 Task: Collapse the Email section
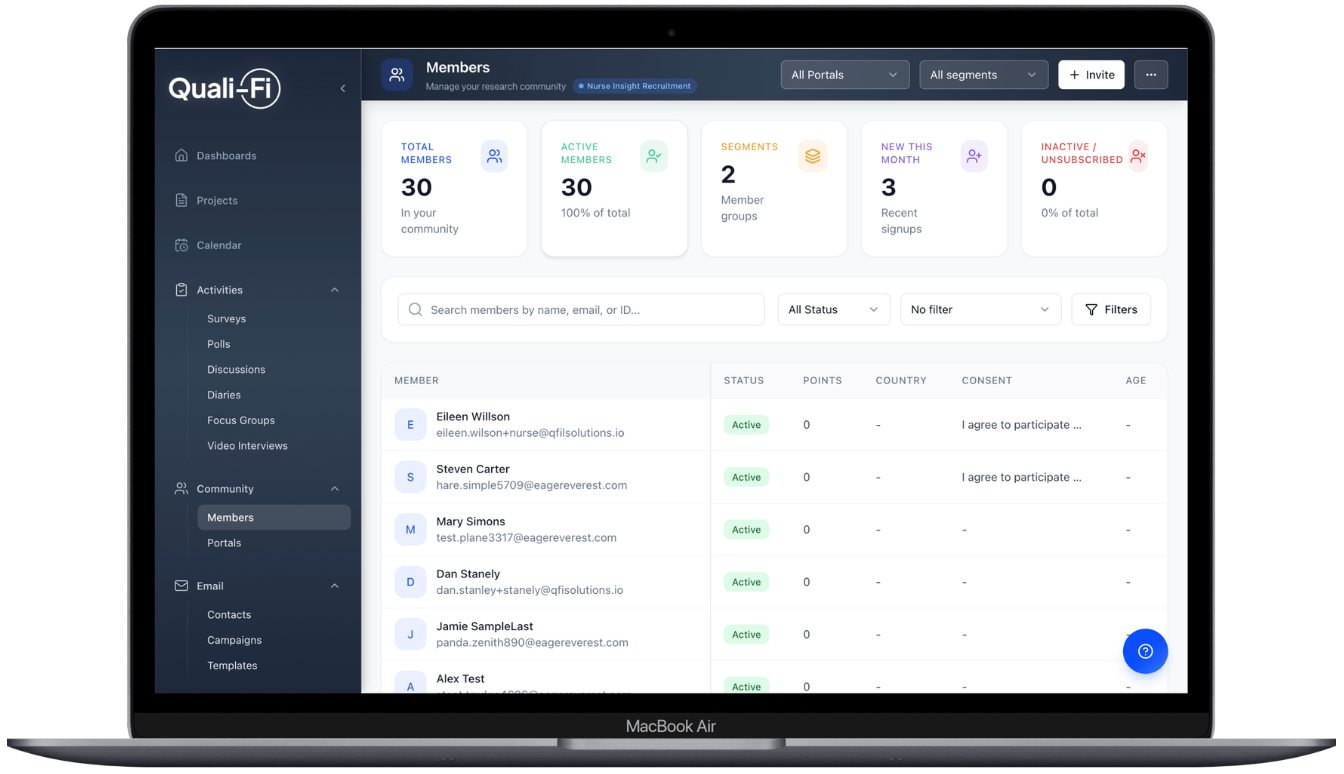click(x=335, y=586)
